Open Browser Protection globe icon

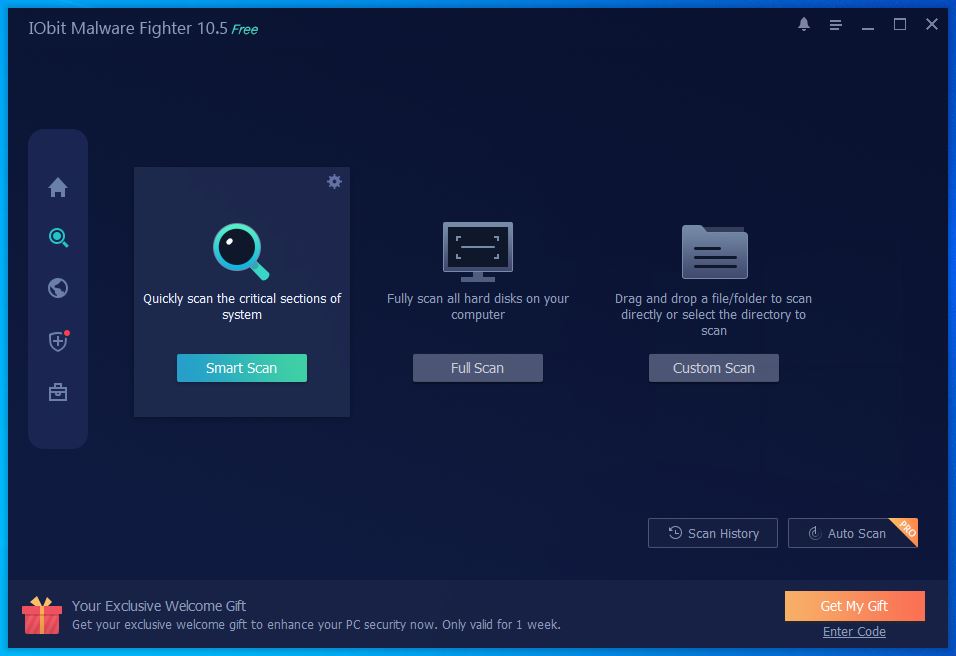[58, 288]
